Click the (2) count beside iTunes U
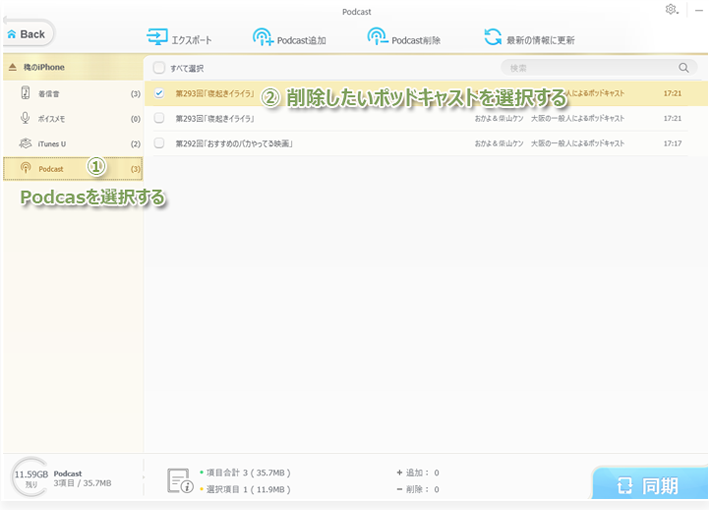The width and height of the screenshot is (709, 510). click(136, 144)
